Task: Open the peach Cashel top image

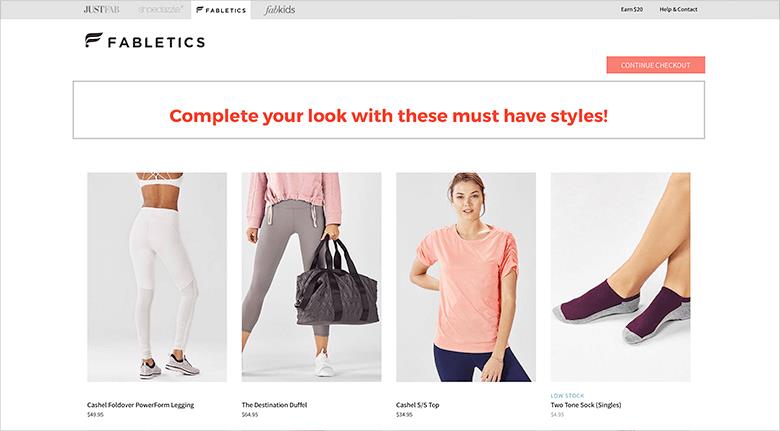Action: click(466, 277)
